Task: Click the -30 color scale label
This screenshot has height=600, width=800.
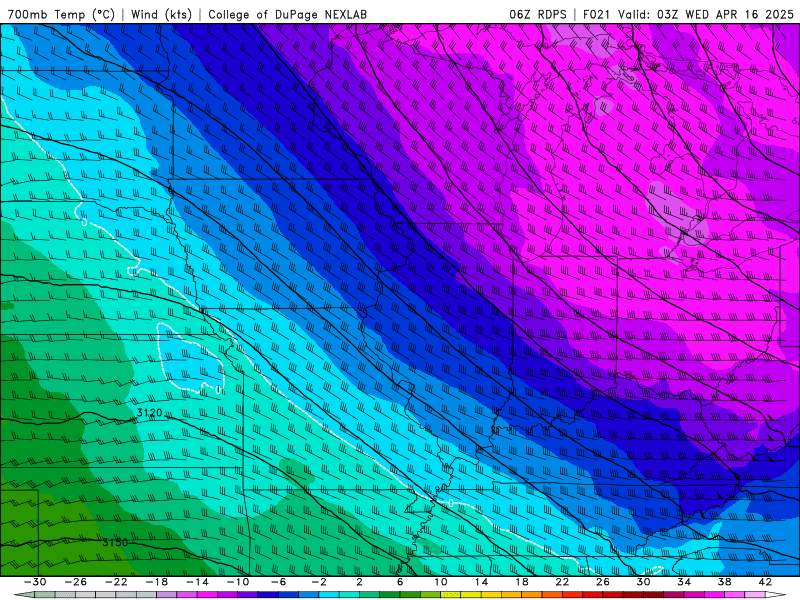Action: [x=35, y=582]
